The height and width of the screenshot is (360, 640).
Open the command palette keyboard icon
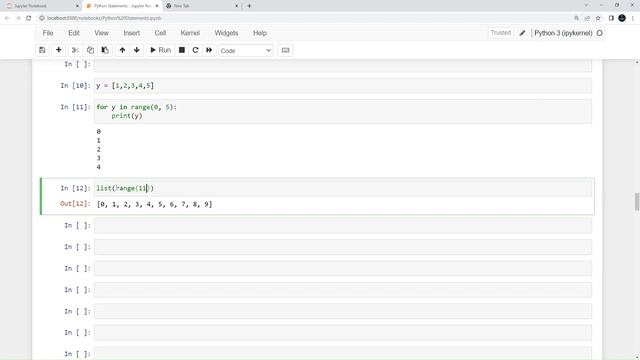tap(285, 50)
